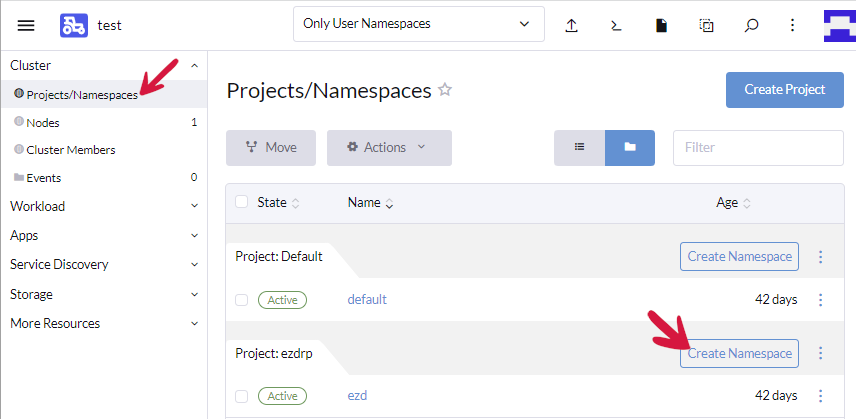Favorite the Projects/Namespaces page with star
Viewport: 856px width, 419px height.
445,90
